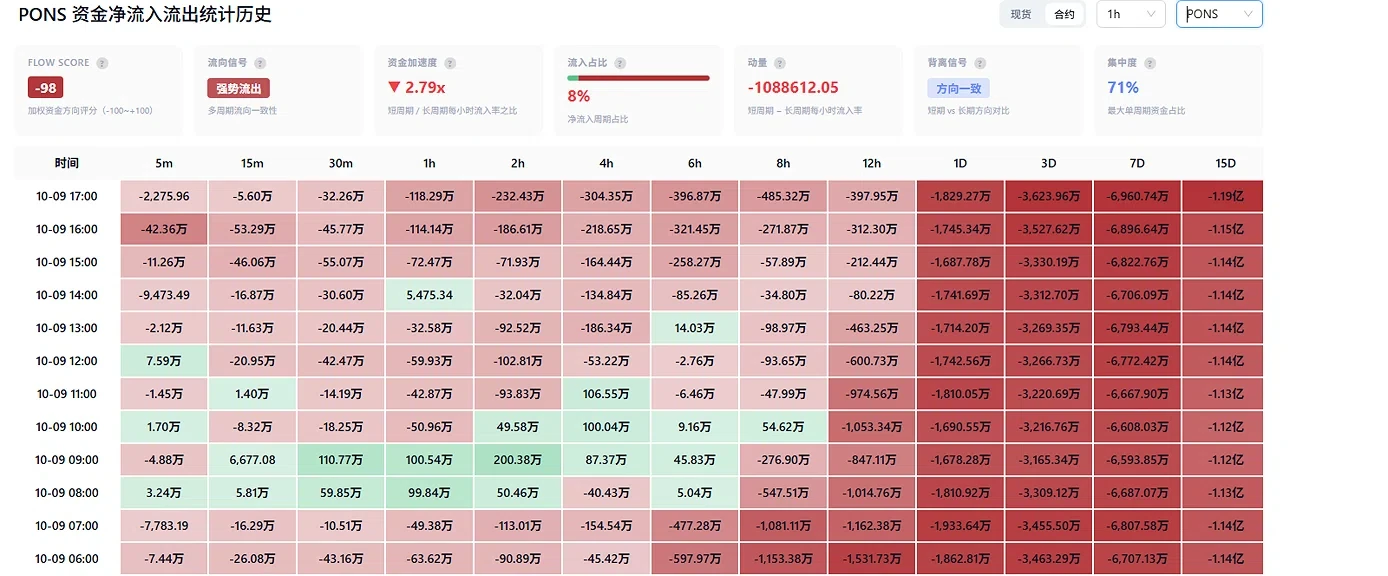The height and width of the screenshot is (576, 1388).
Task: Click the -98 flow score badge
Action: pyautogui.click(x=46, y=88)
